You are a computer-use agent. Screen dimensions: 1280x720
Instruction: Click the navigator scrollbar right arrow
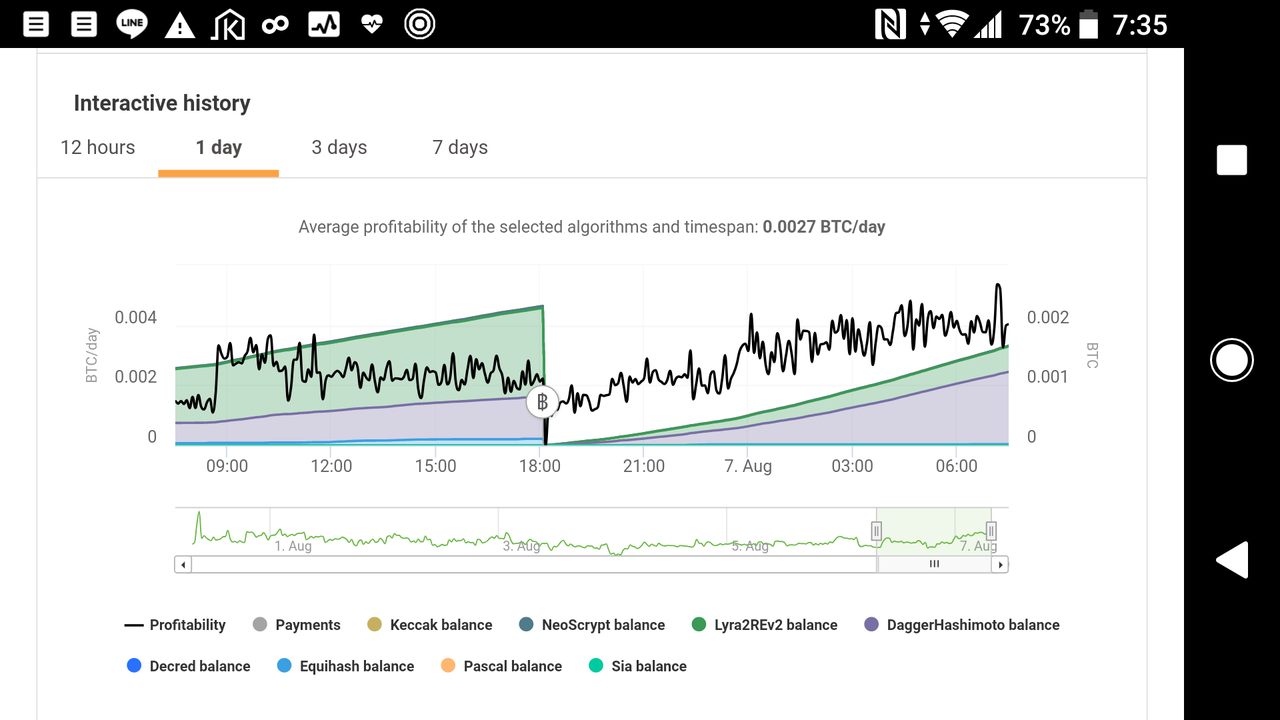[999, 565]
